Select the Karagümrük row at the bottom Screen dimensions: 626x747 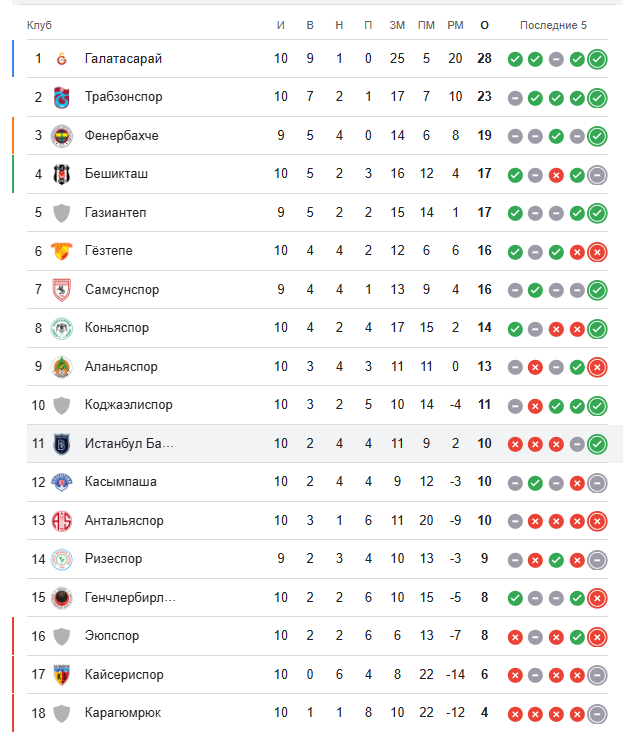(123, 713)
